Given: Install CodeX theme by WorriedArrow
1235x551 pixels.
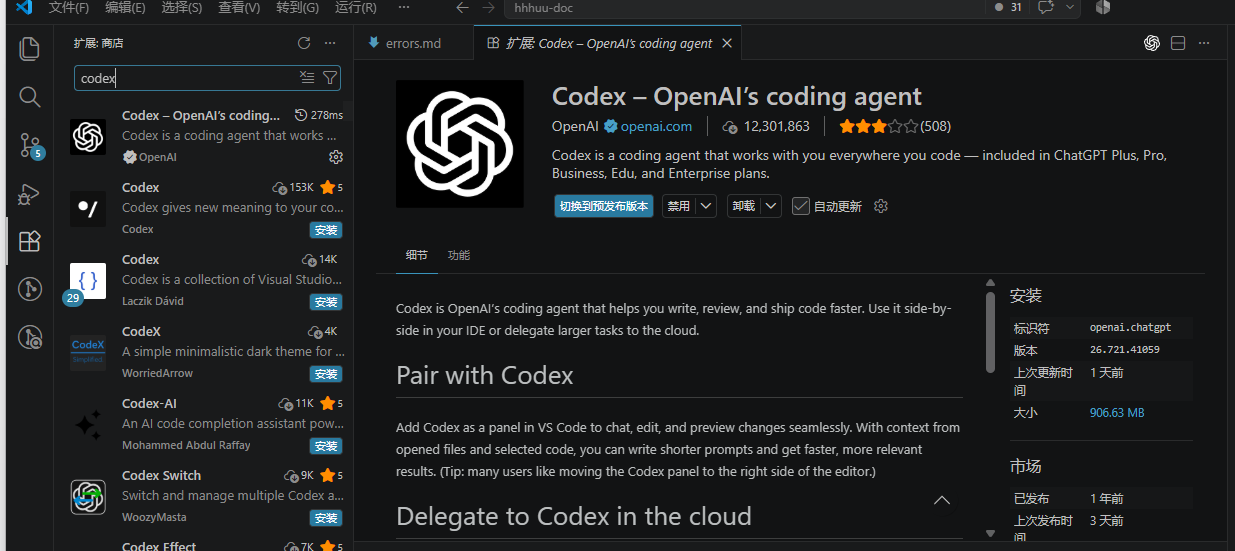Looking at the screenshot, I should (x=326, y=374).
